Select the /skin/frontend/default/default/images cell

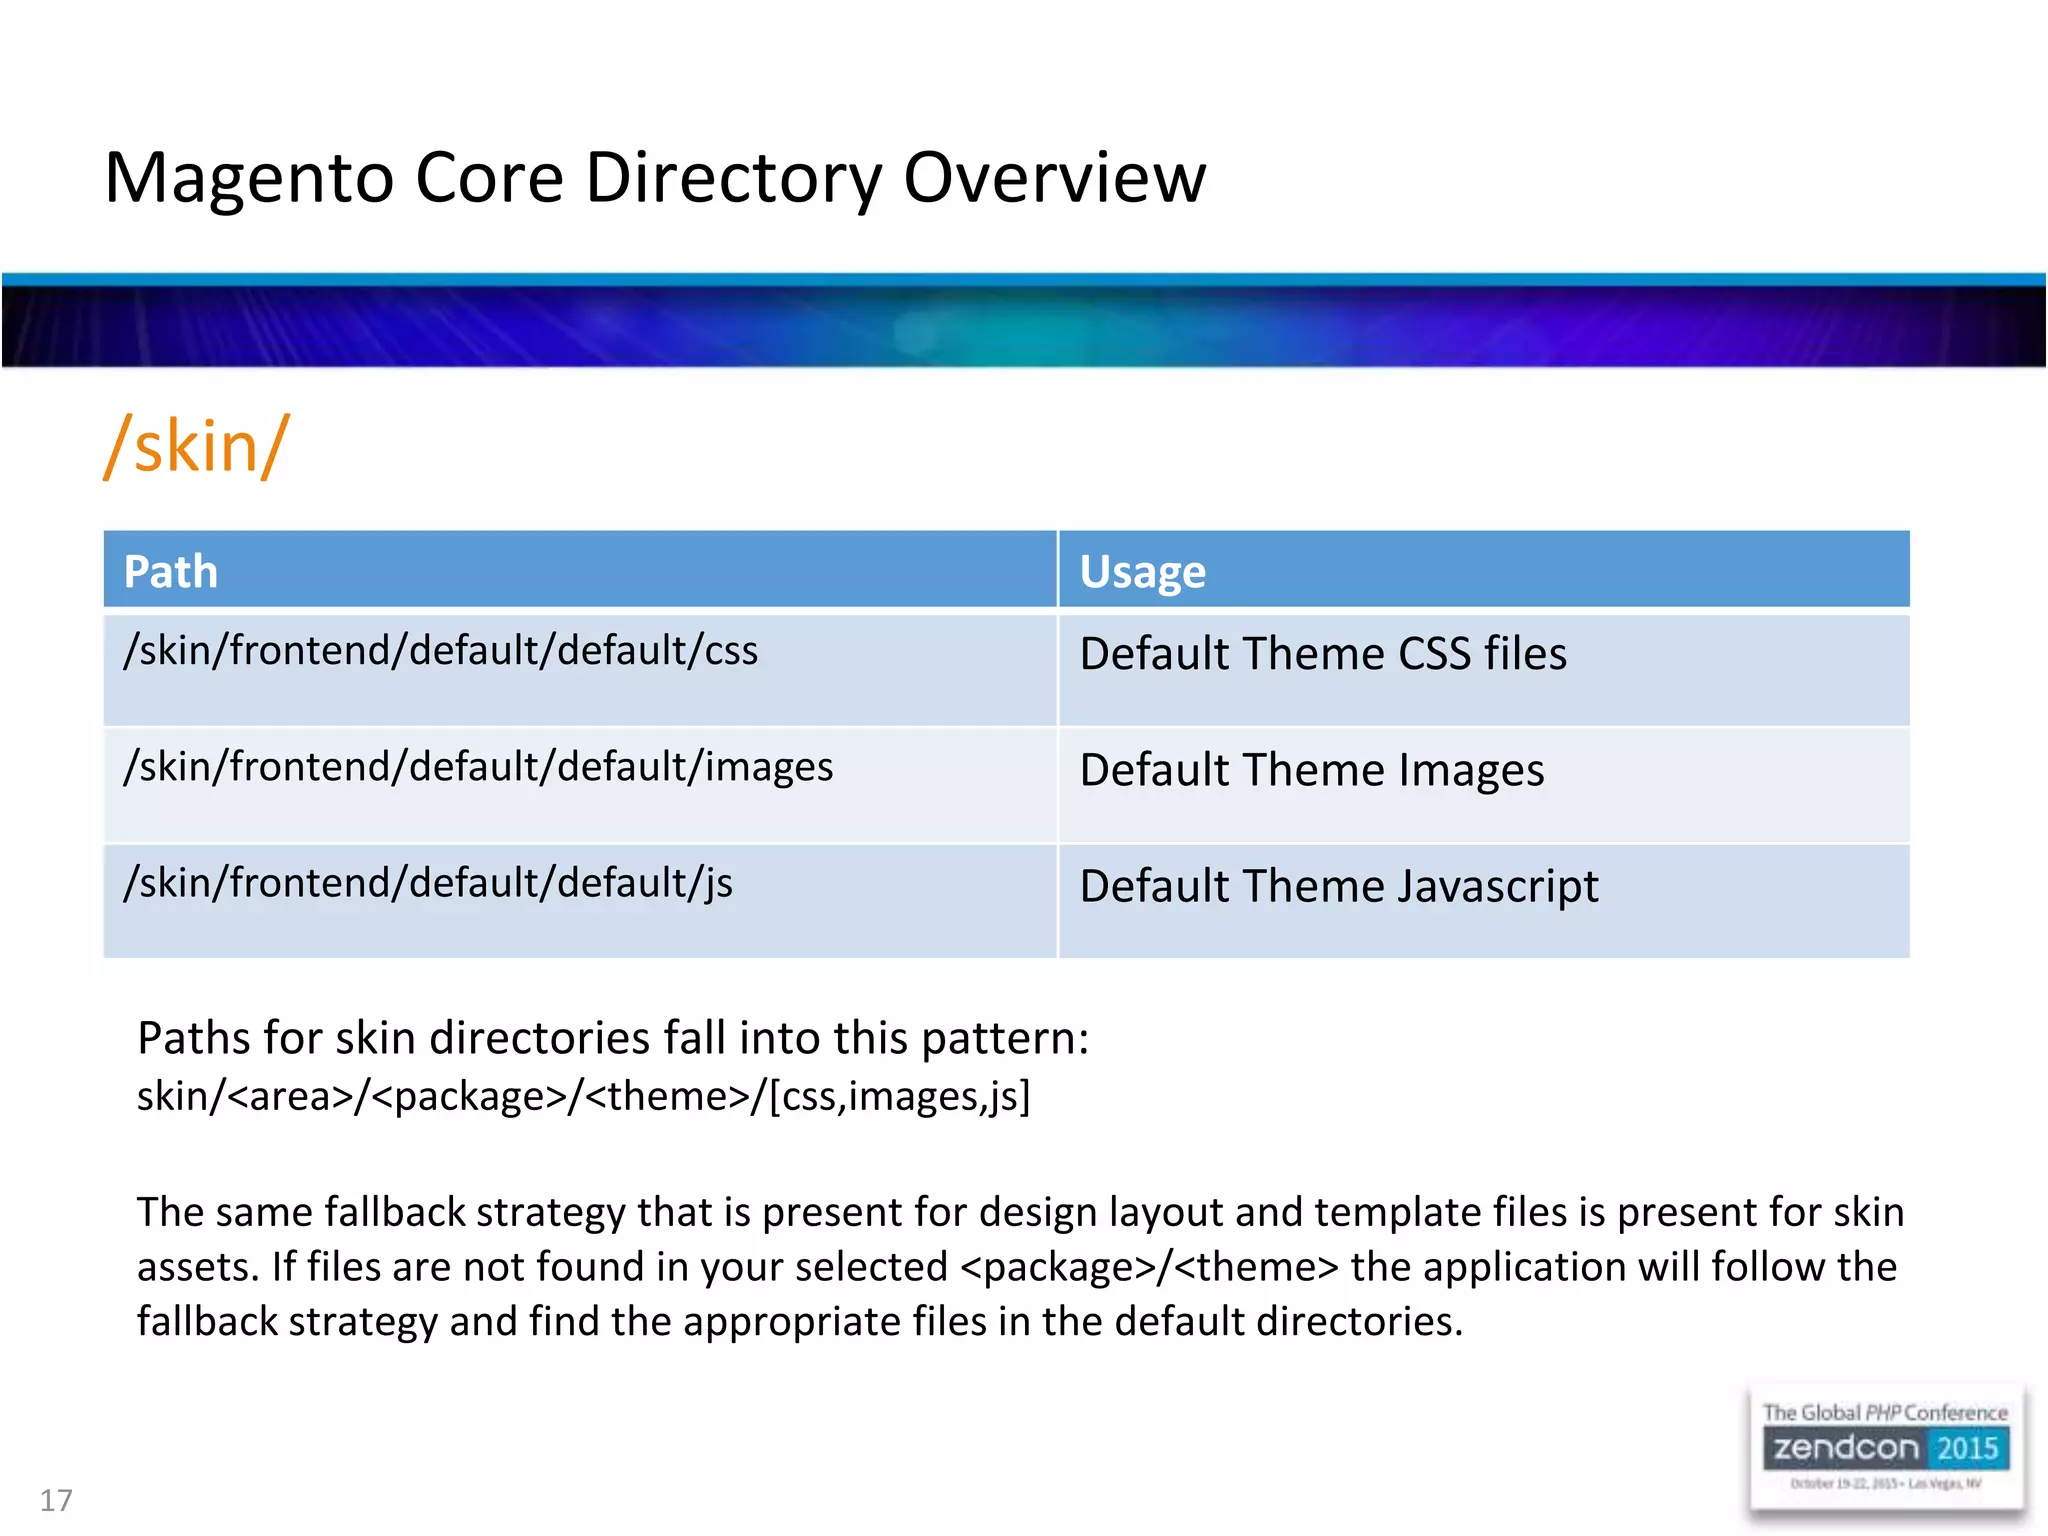[x=580, y=785]
